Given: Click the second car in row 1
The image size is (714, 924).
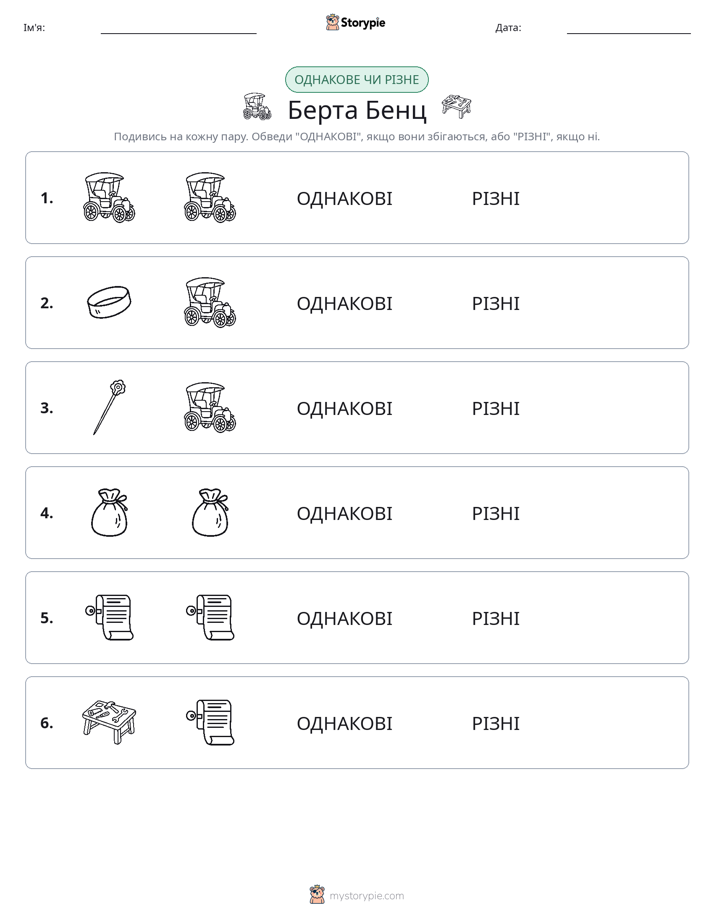Looking at the screenshot, I should point(210,197).
